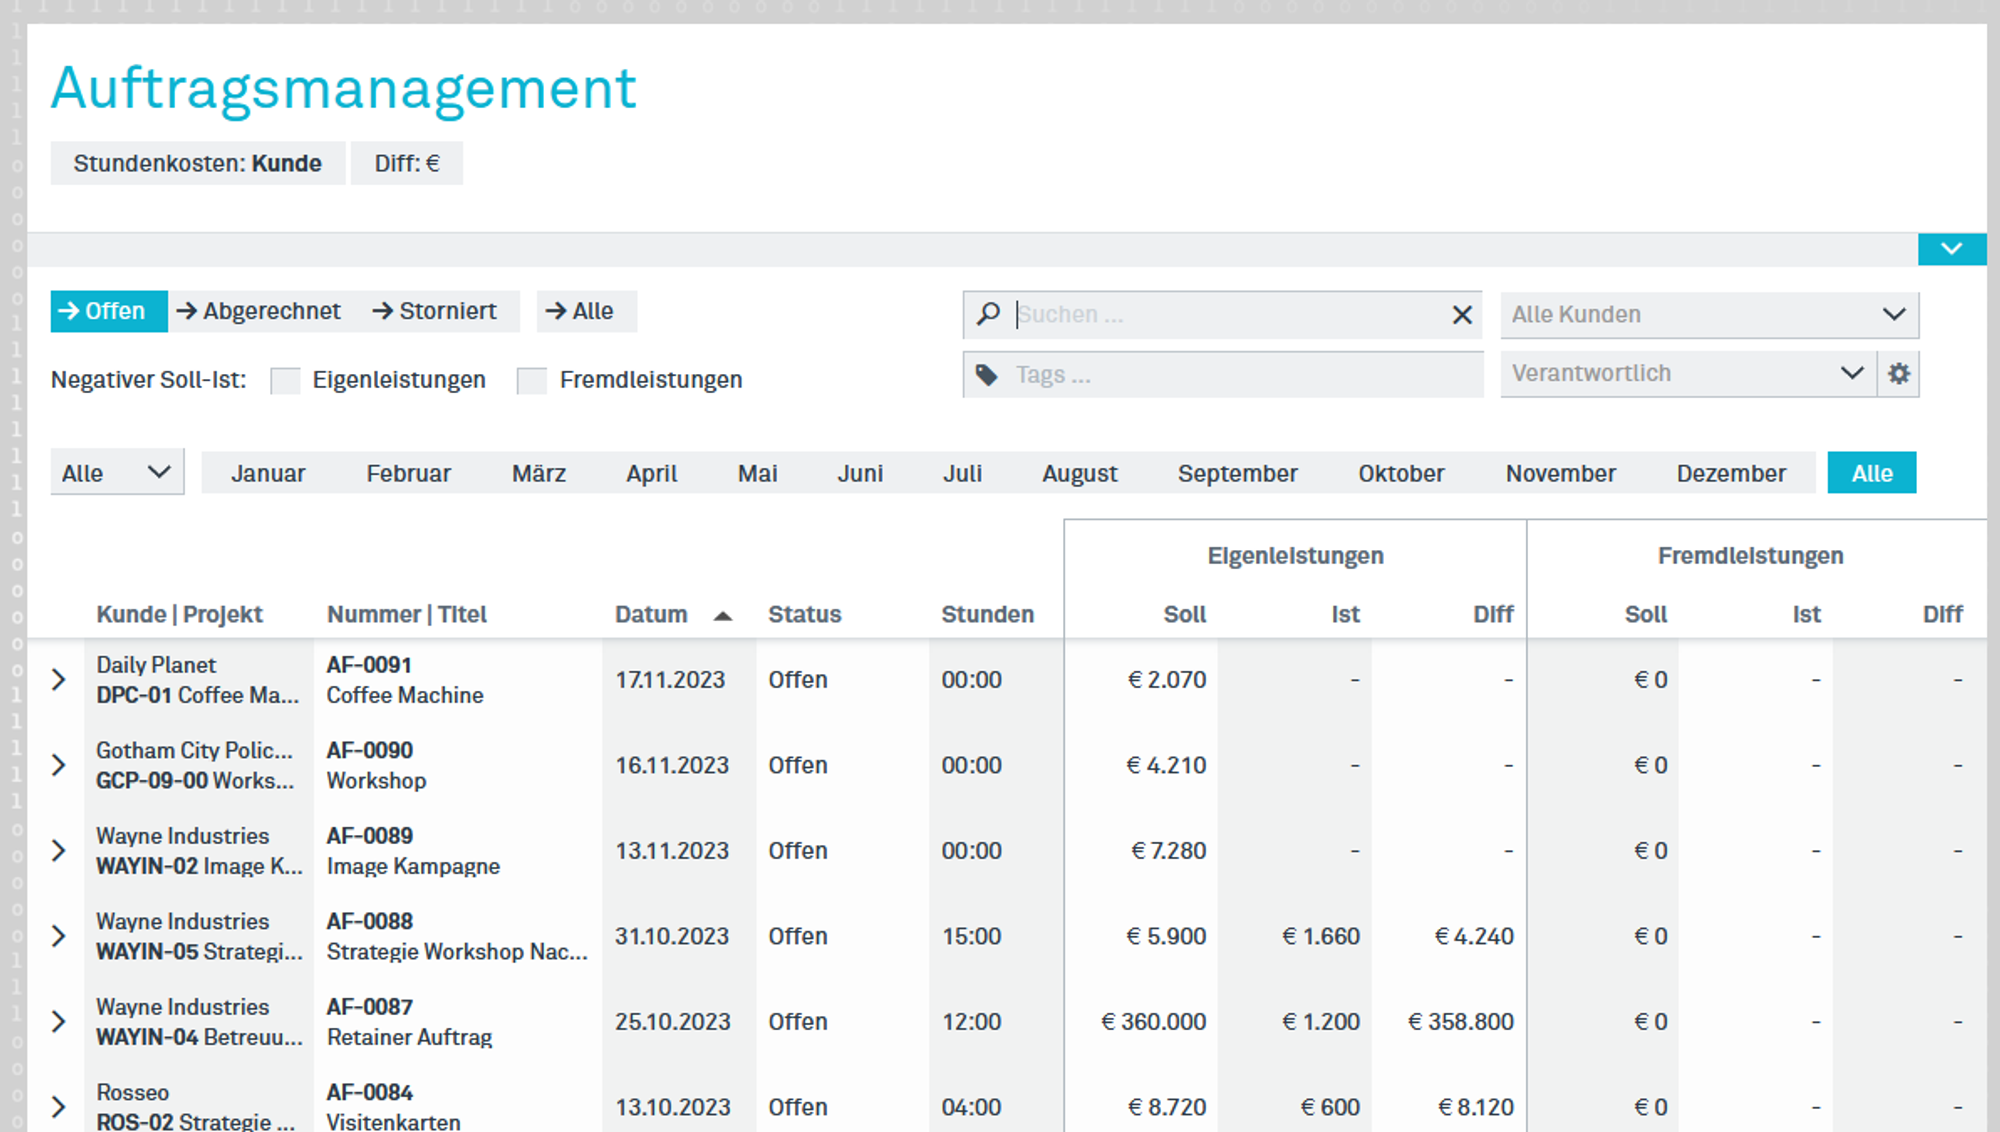This screenshot has width=2000, height=1132.
Task: Focus the Suchen search field
Action: 1225,314
